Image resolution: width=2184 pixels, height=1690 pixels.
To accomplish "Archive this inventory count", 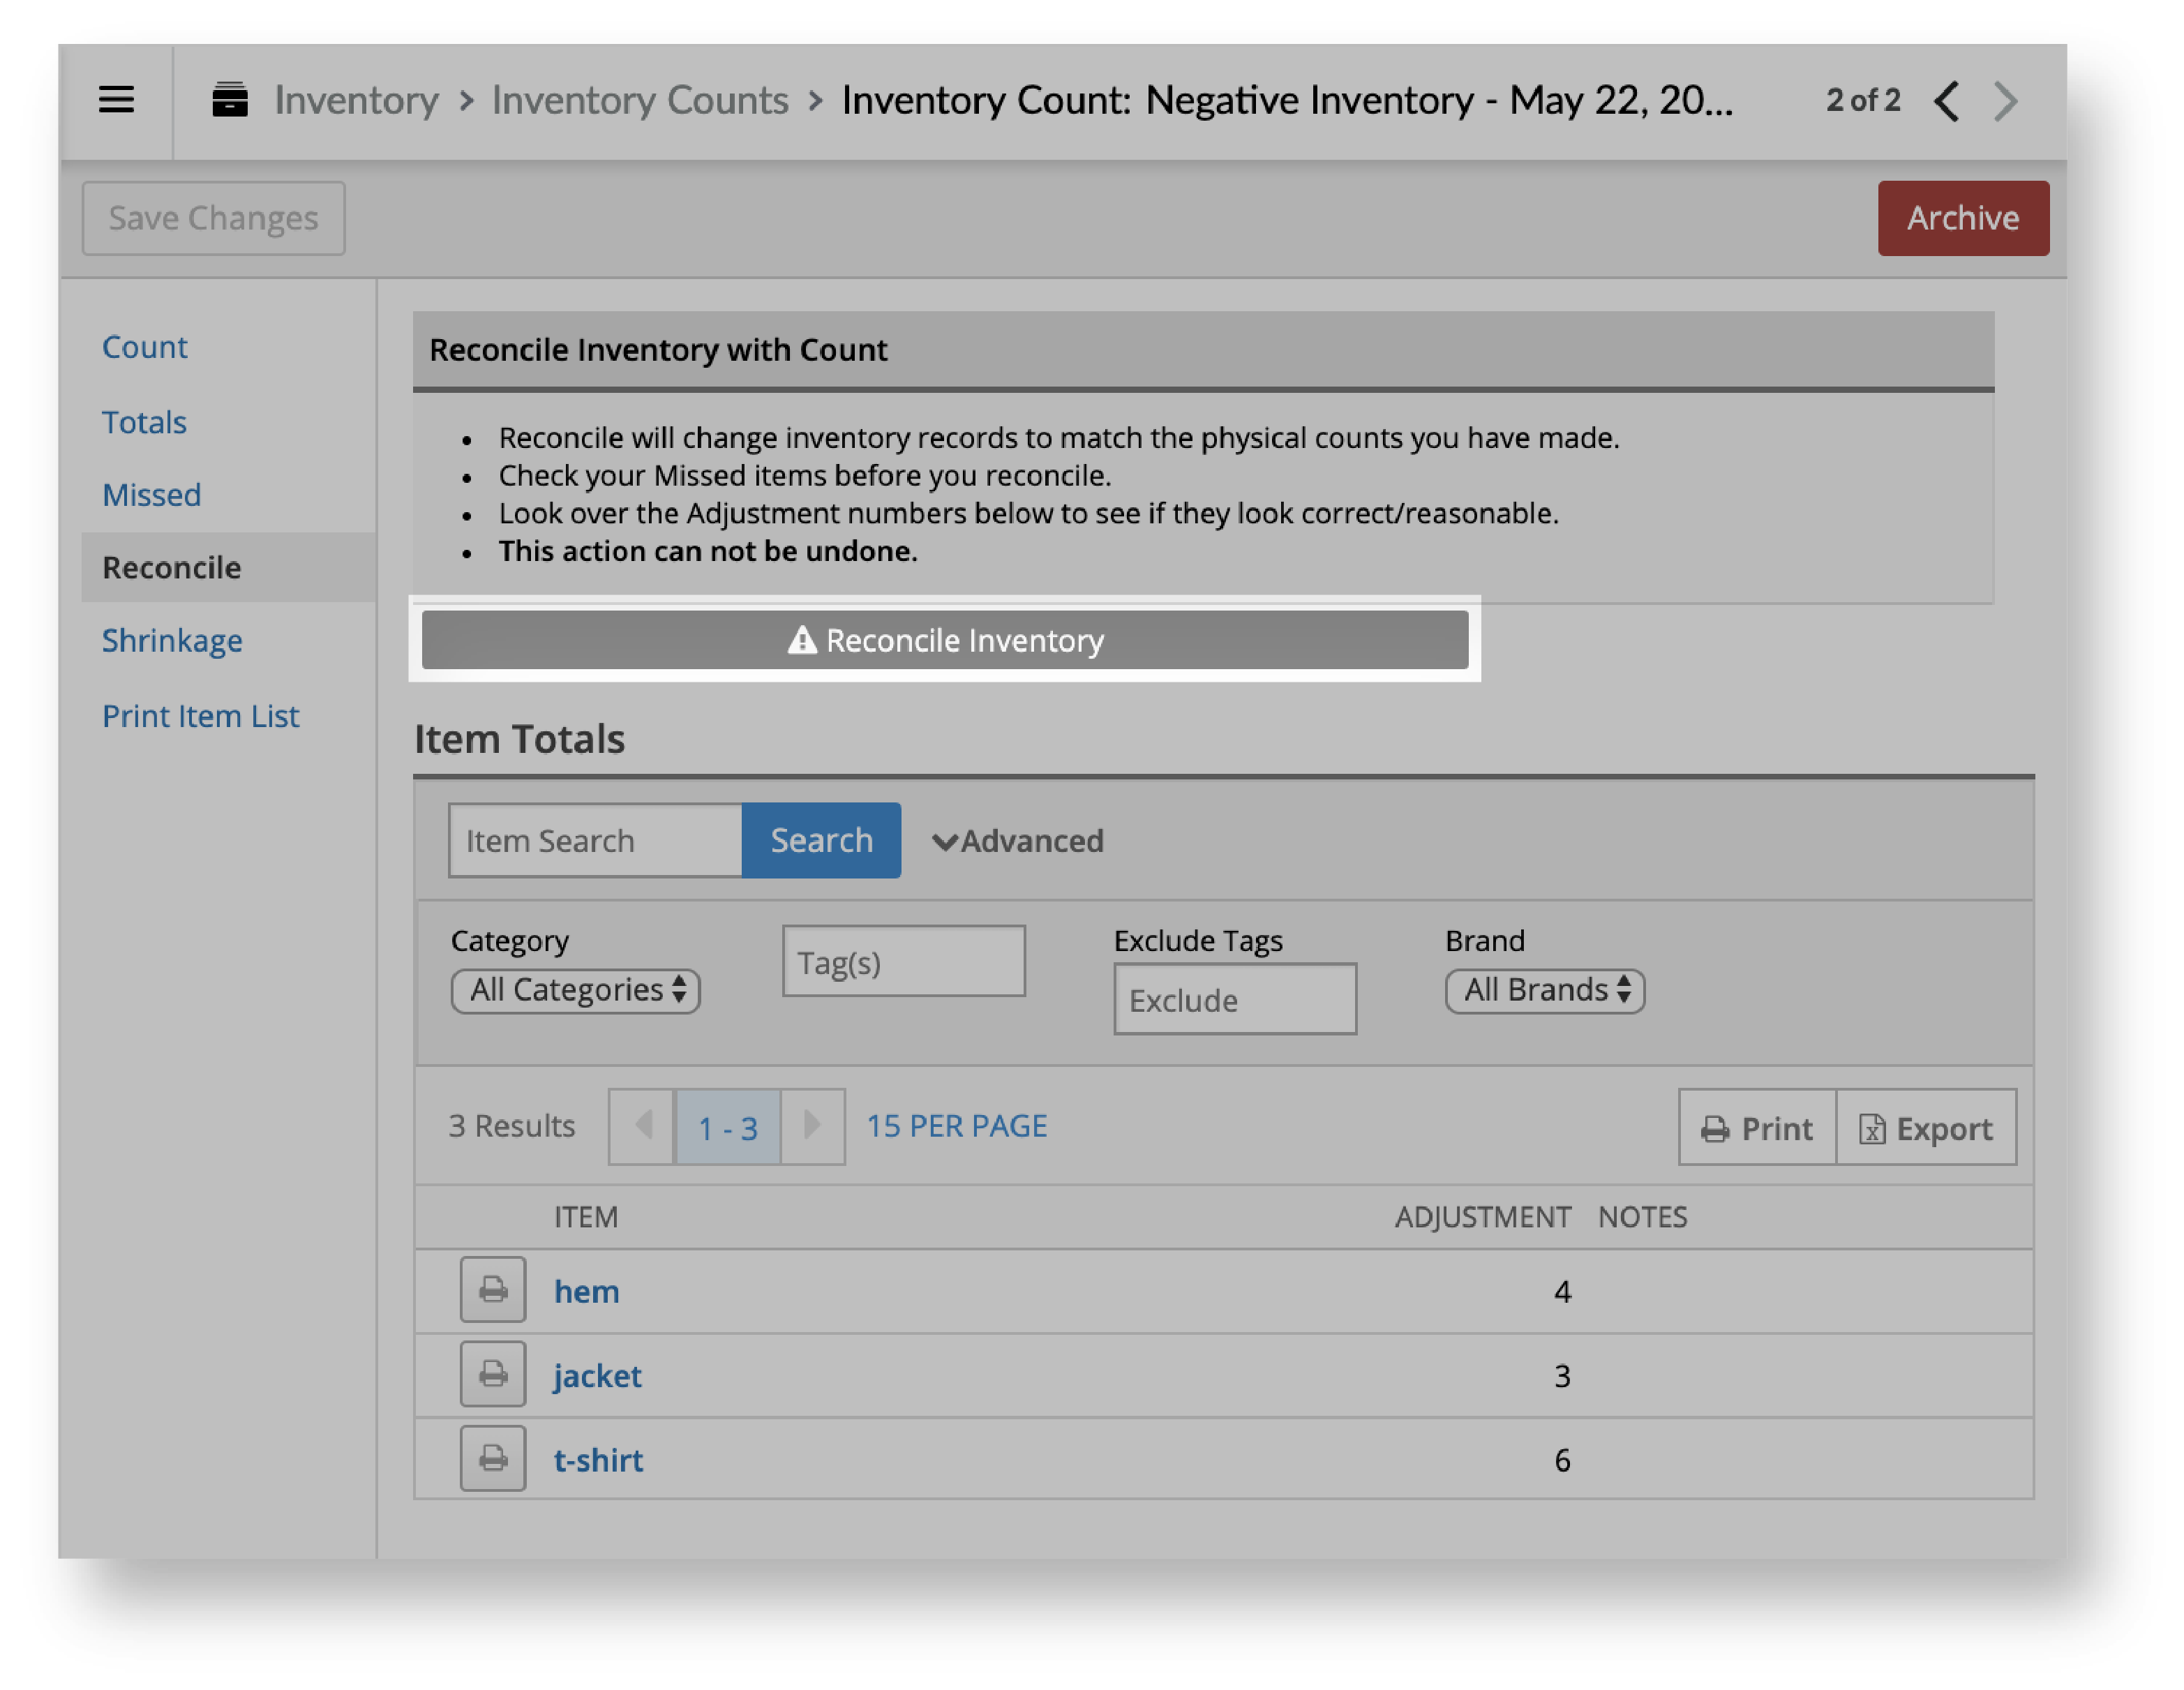I will [1962, 218].
